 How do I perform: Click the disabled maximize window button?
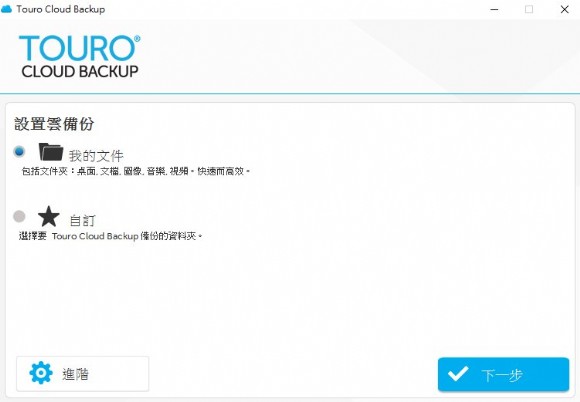[529, 9]
